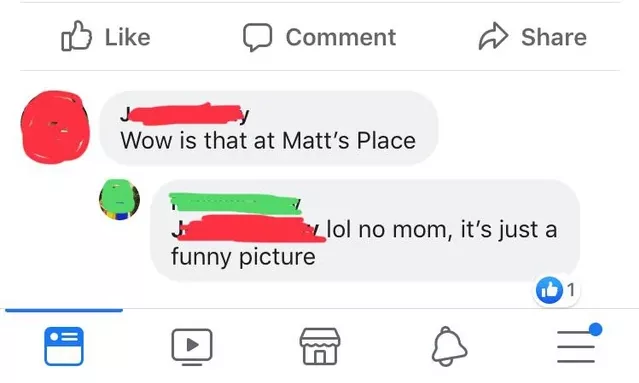Open the Comment speech bubble icon

[x=258, y=37]
